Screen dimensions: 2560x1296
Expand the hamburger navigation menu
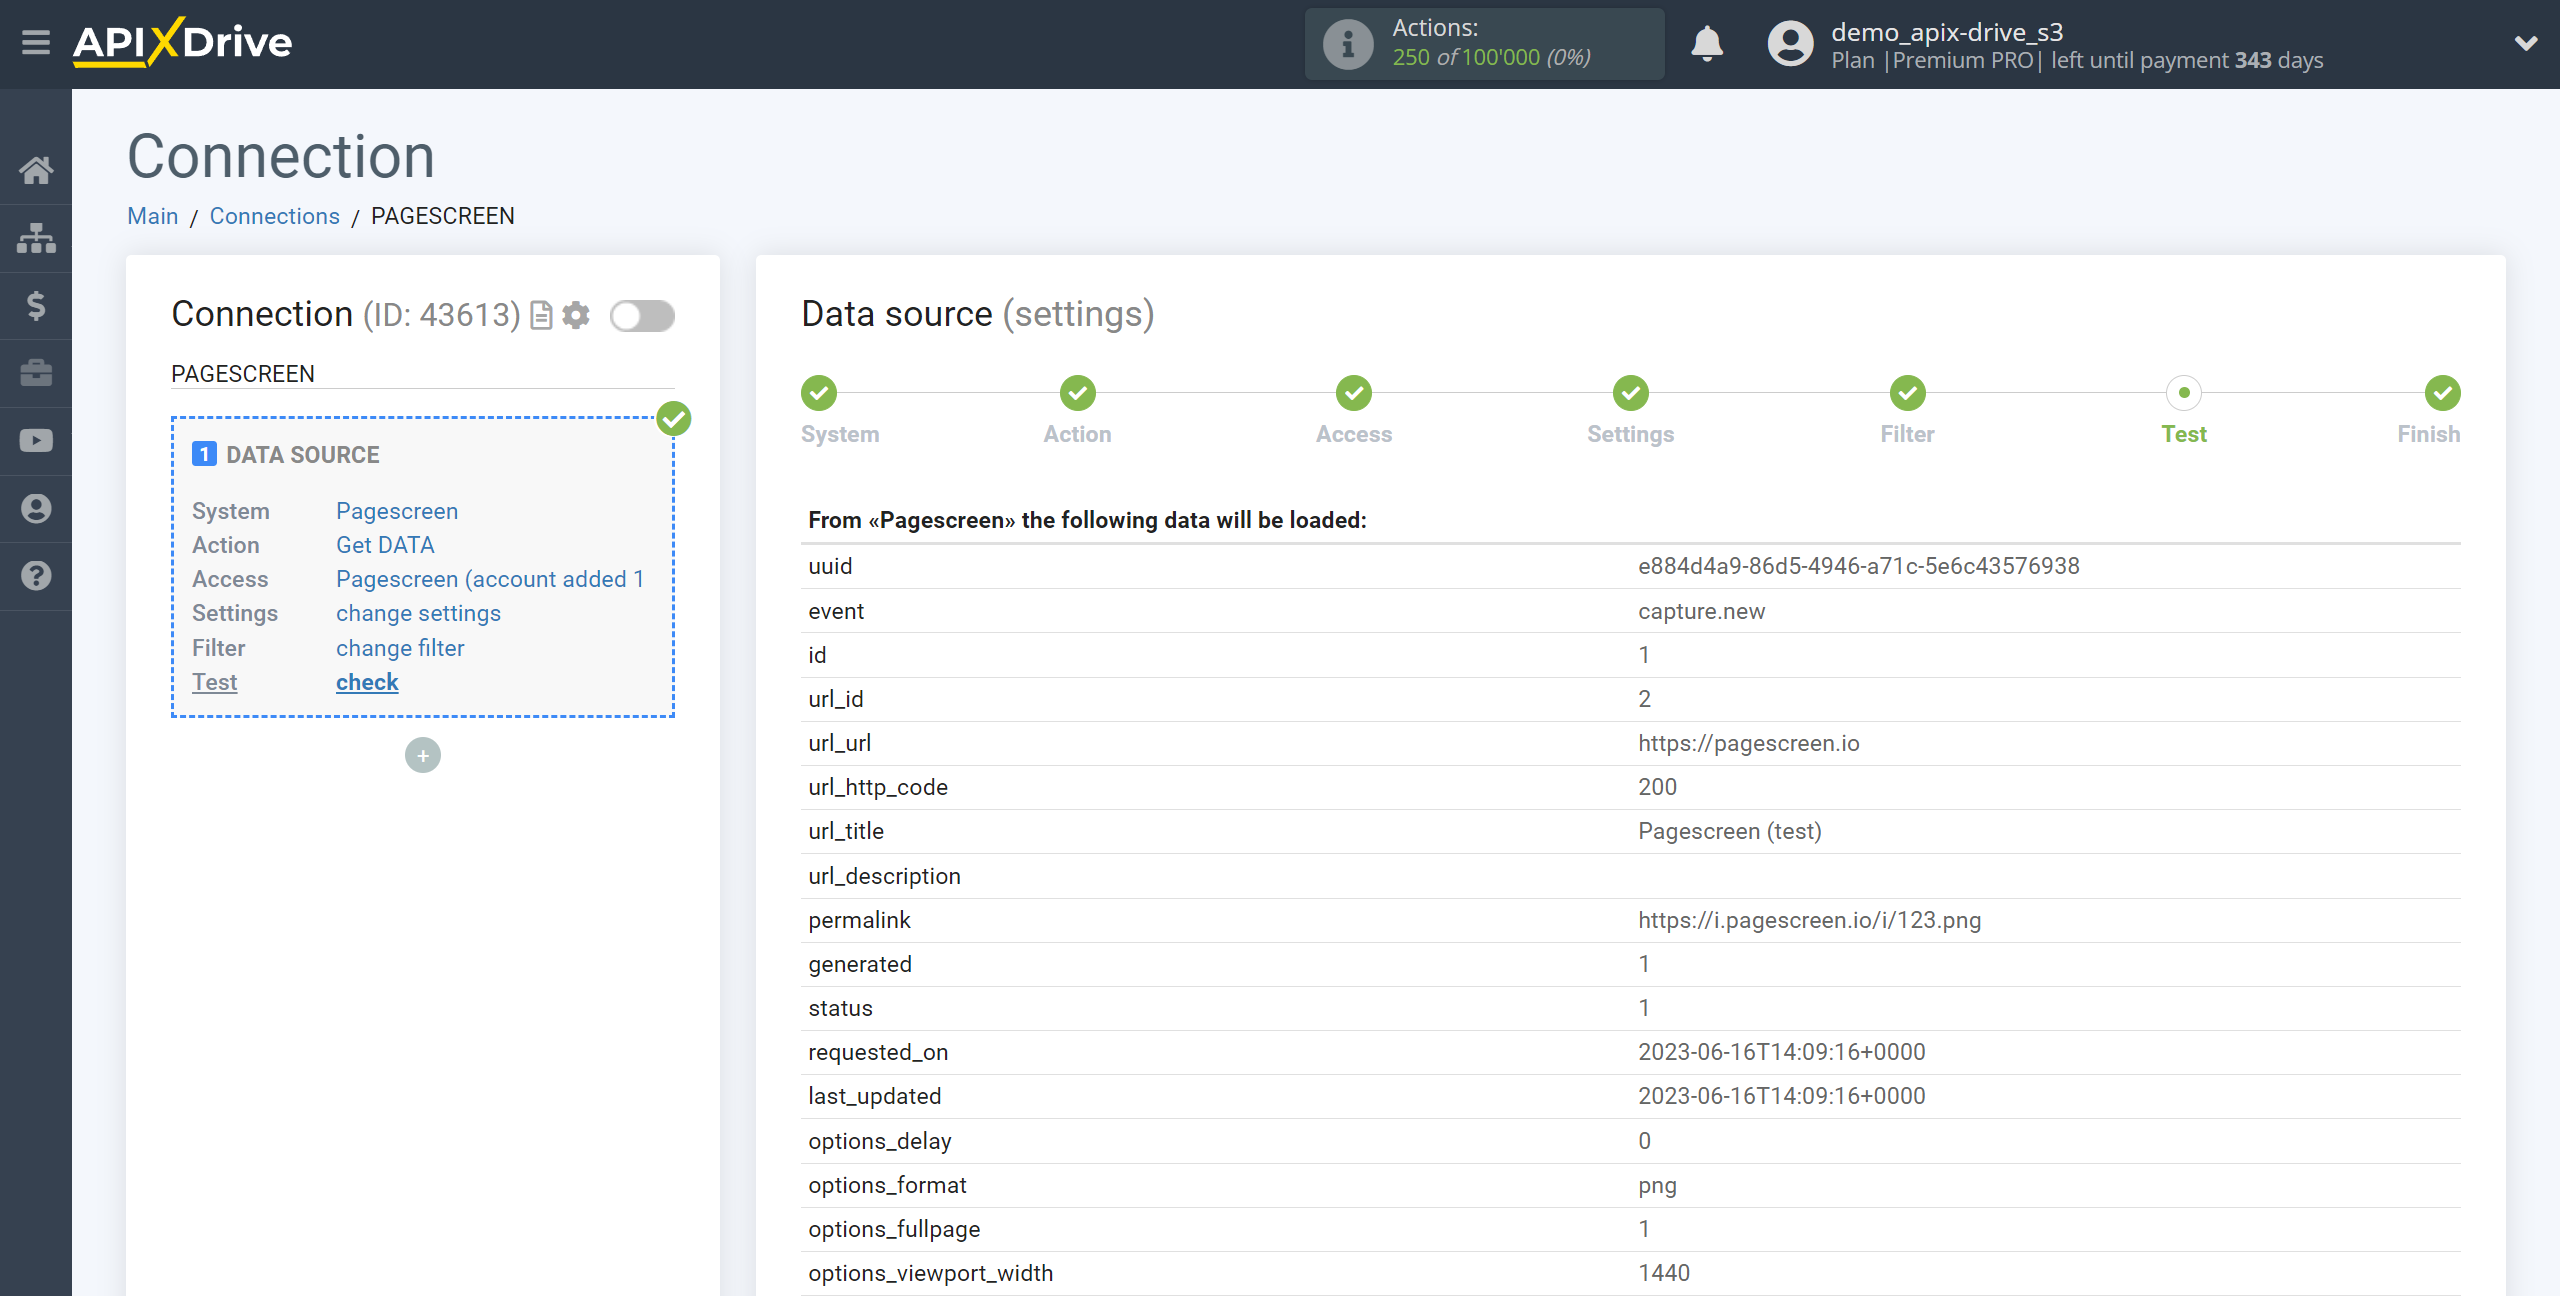[x=35, y=43]
